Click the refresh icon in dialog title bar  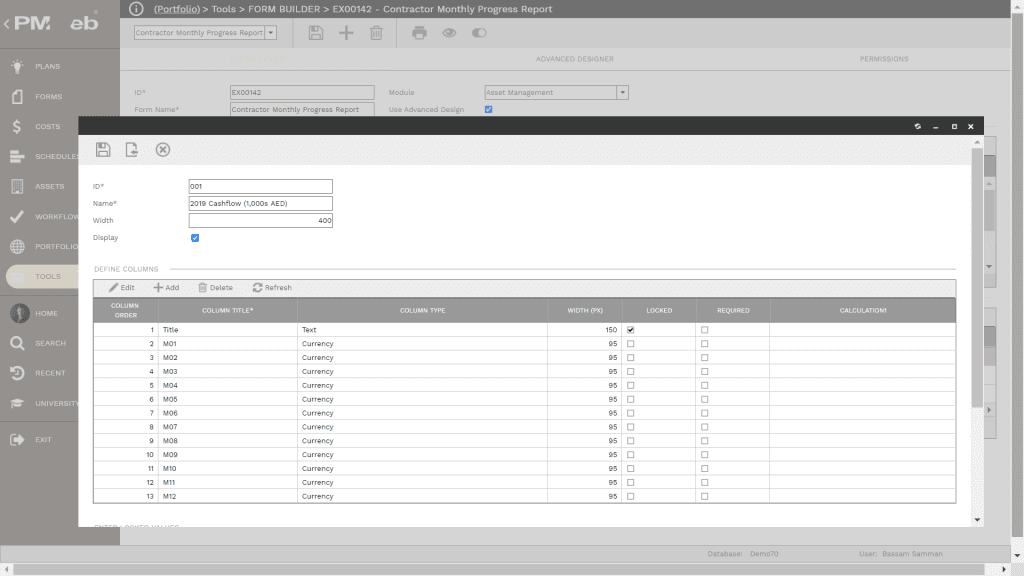[x=918, y=126]
